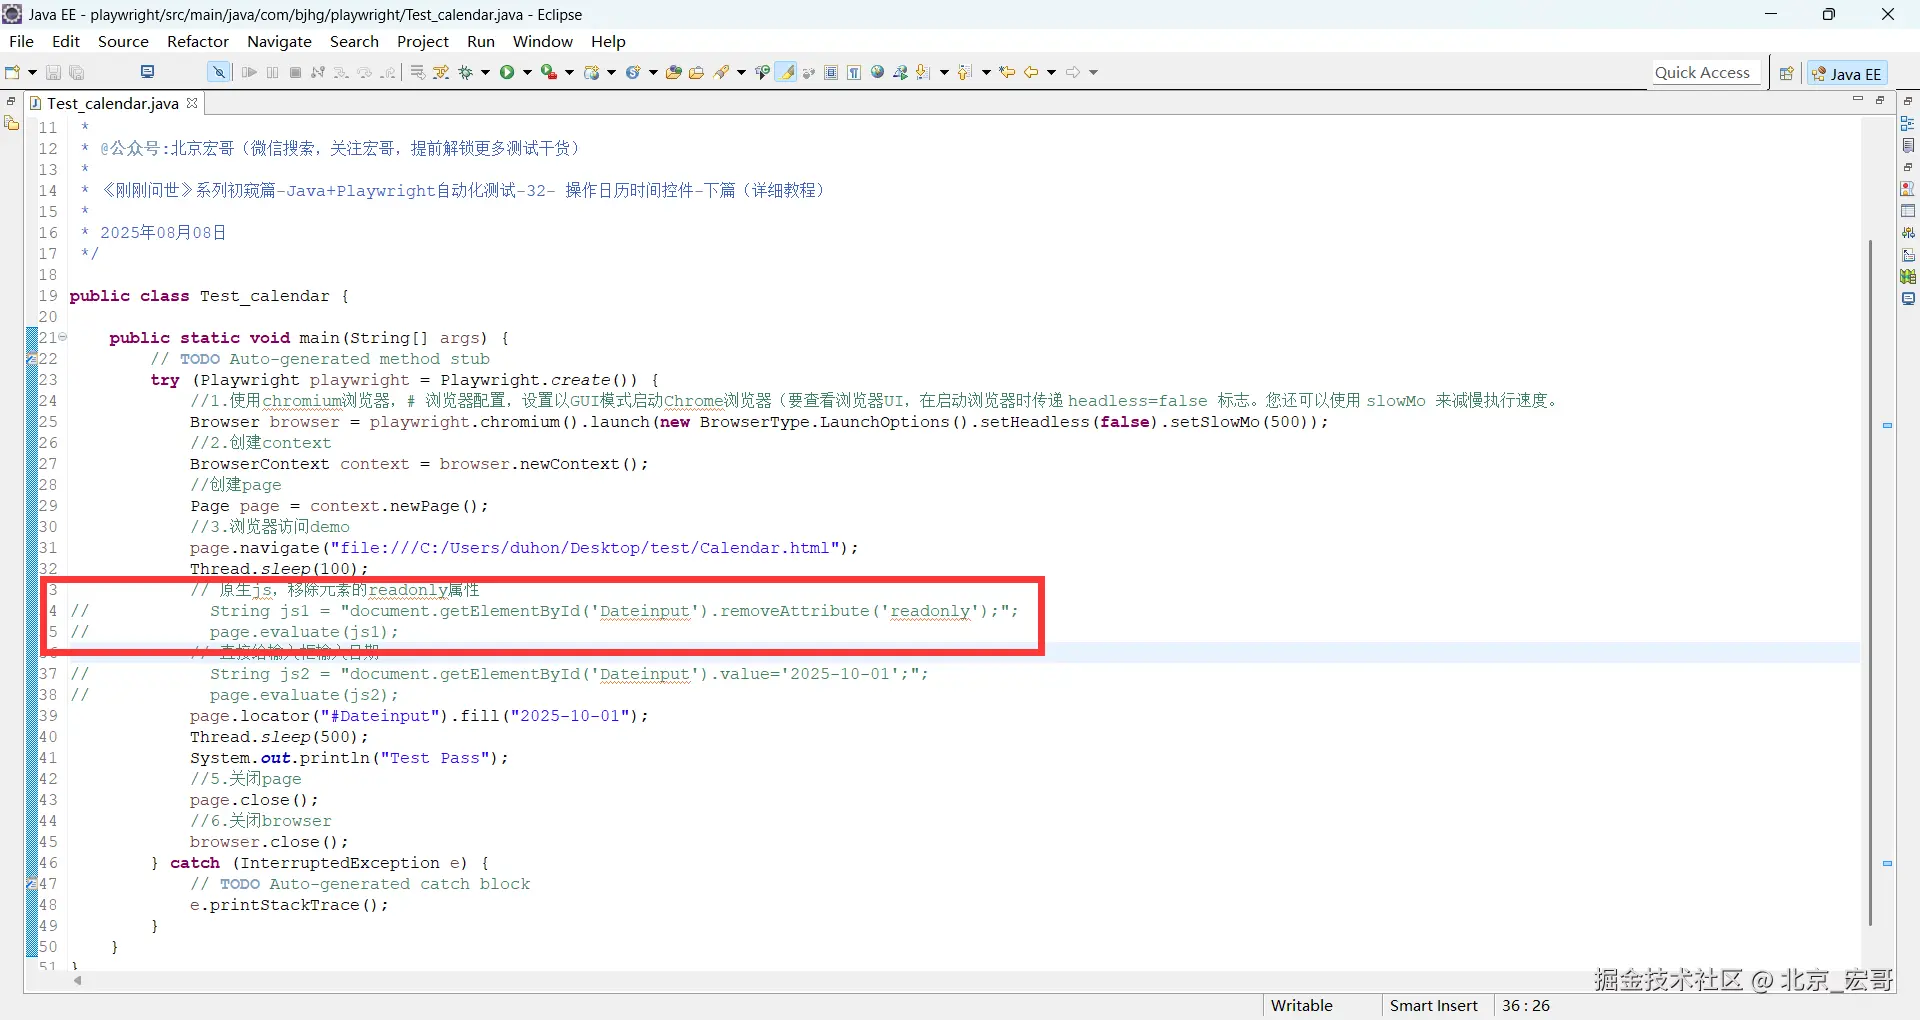
Task: Click the Open Task folder icon
Action: [x=697, y=72]
